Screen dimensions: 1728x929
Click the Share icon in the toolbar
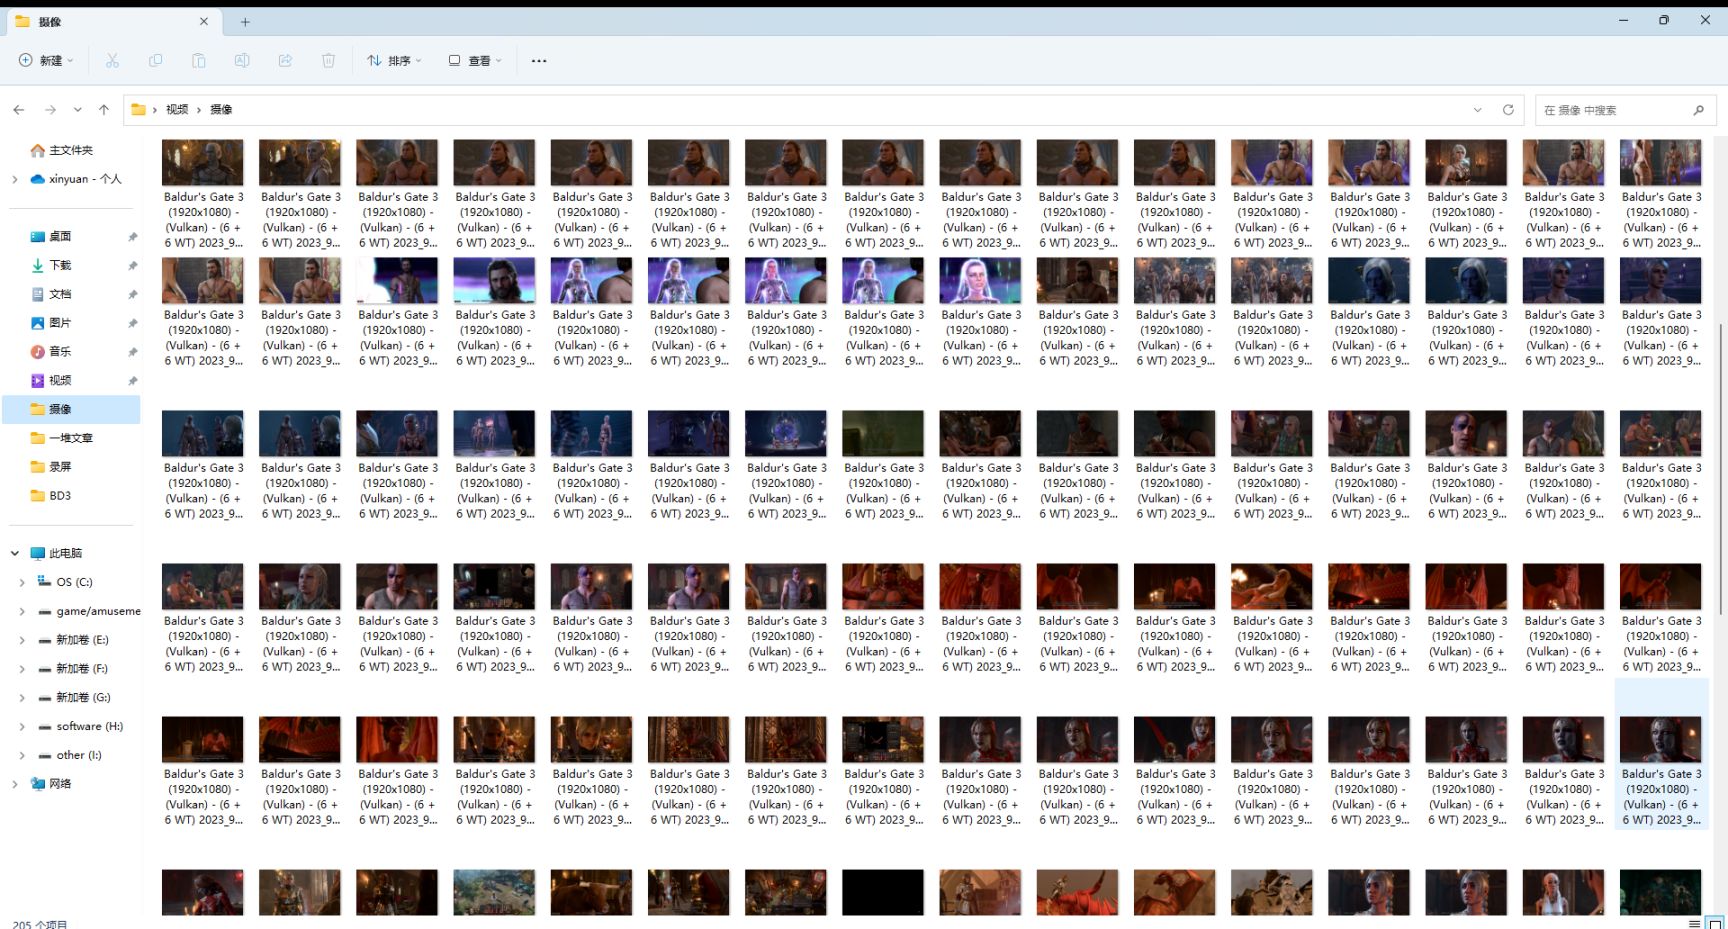point(285,61)
